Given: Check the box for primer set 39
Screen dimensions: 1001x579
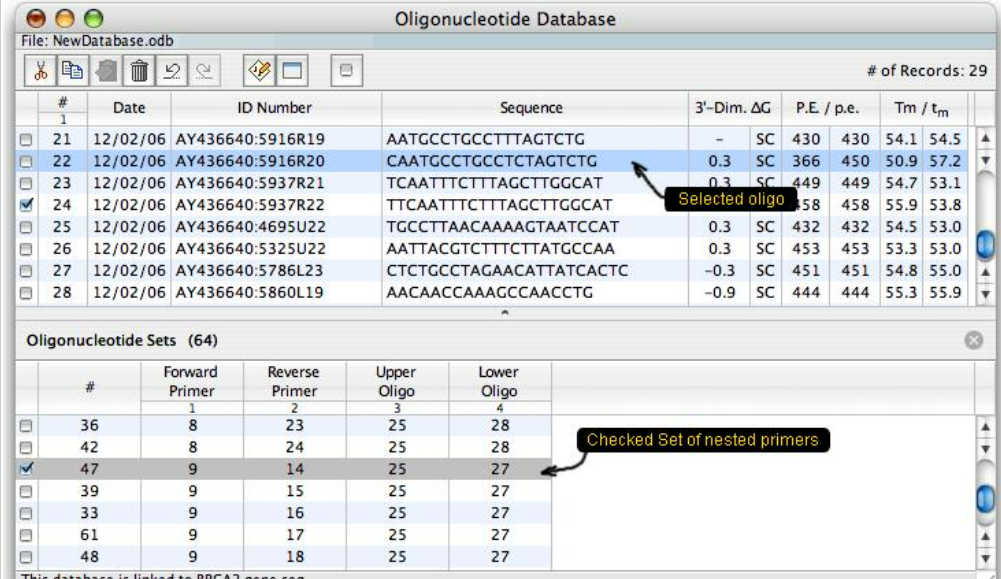Looking at the screenshot, I should 26,491.
